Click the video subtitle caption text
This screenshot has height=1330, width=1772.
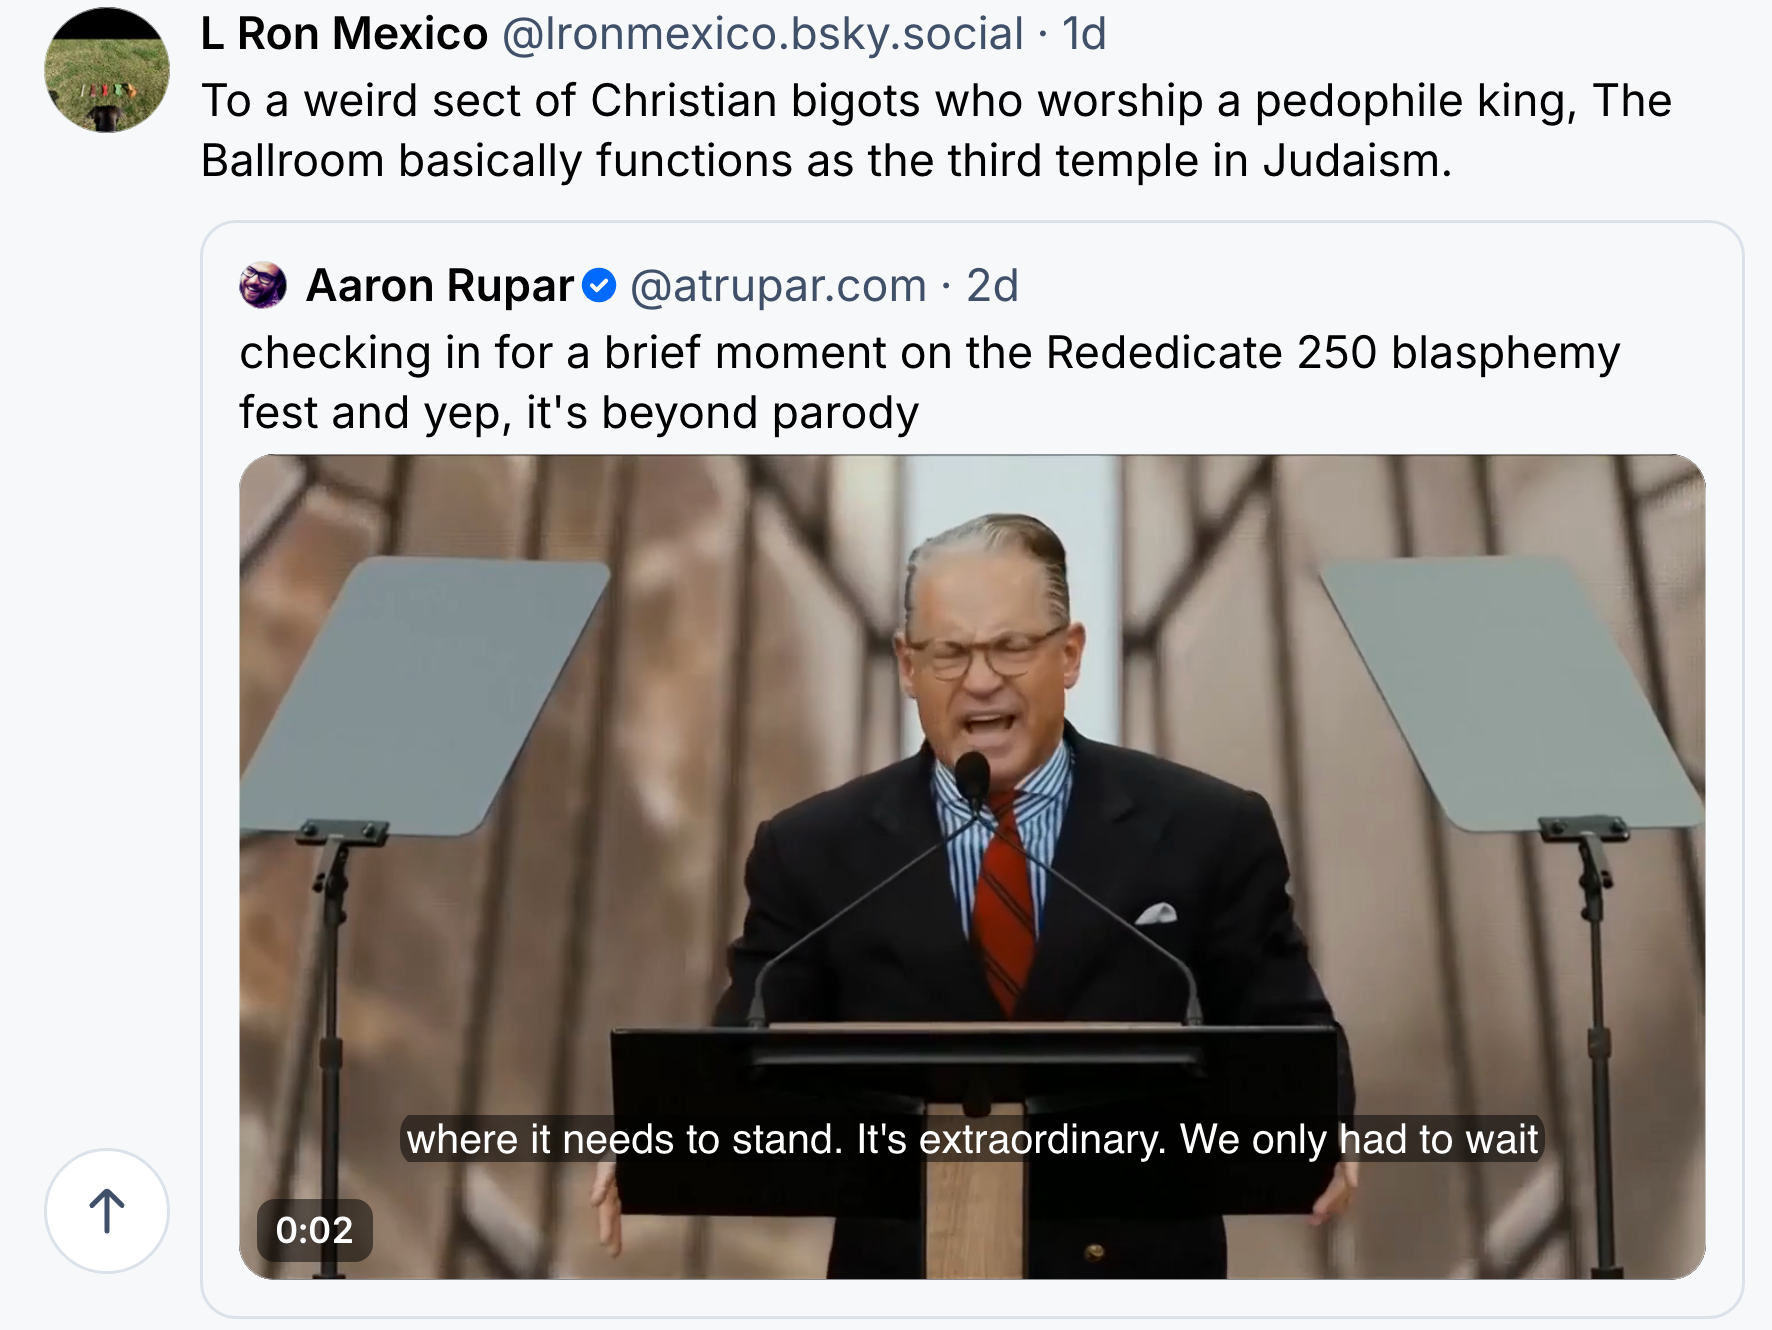click(x=972, y=1139)
